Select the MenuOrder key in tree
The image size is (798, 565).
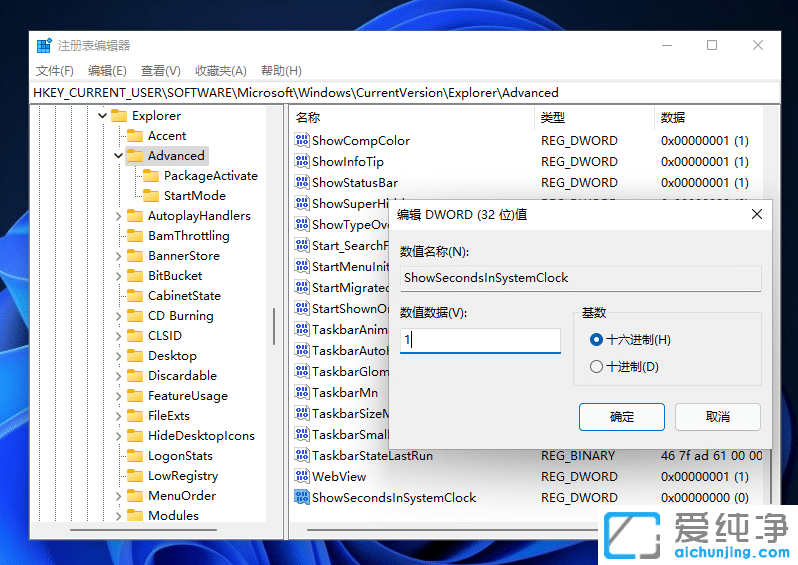[182, 495]
